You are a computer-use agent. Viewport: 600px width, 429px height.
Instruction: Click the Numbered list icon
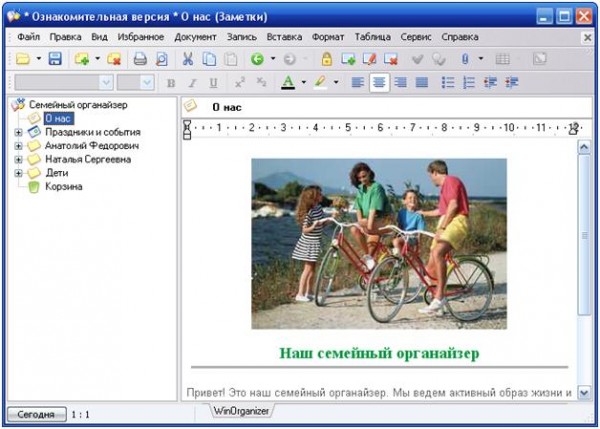[x=469, y=82]
